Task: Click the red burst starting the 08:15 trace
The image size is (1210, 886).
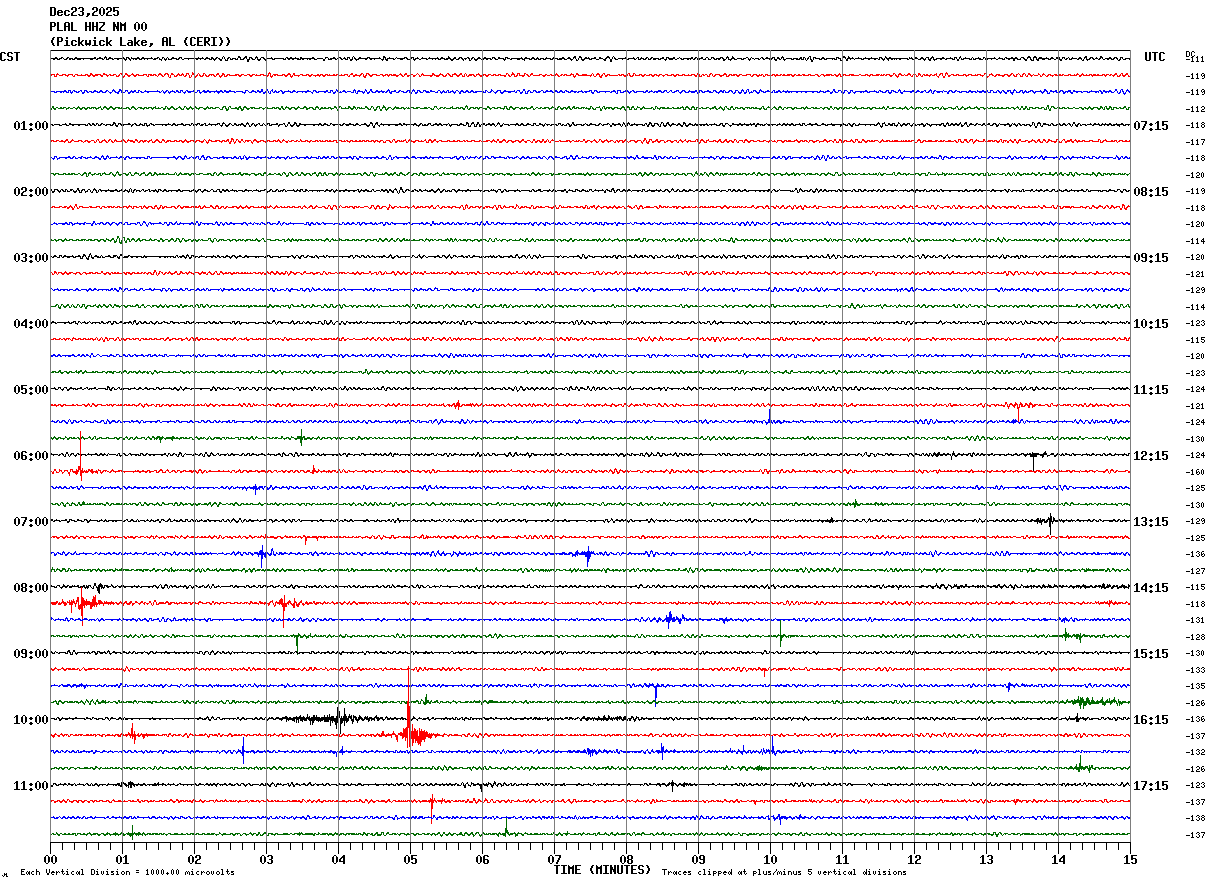Action: (78, 604)
